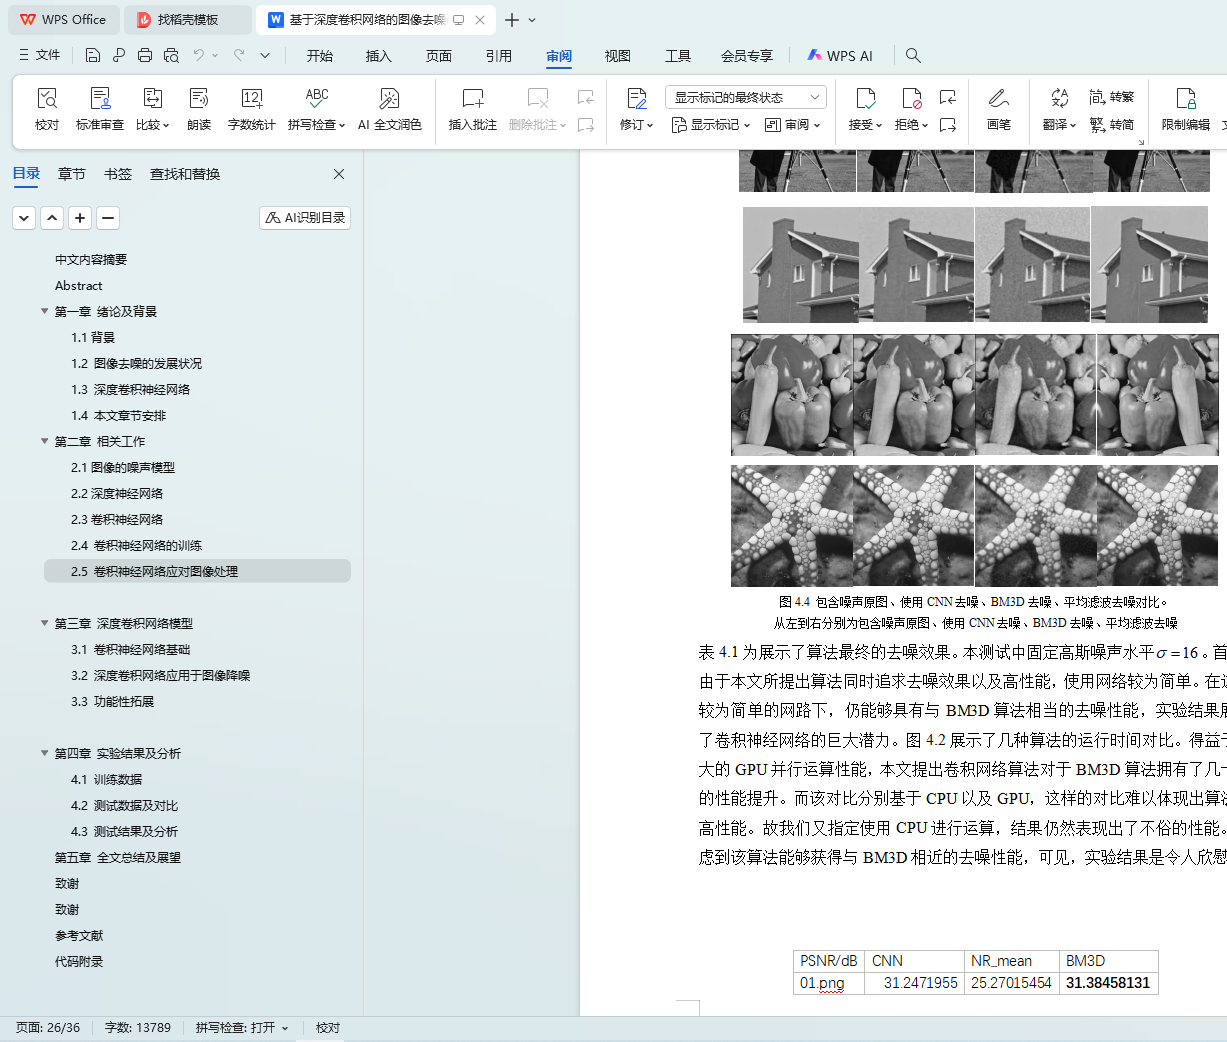Toggle 修订 track changes

[x=636, y=109]
